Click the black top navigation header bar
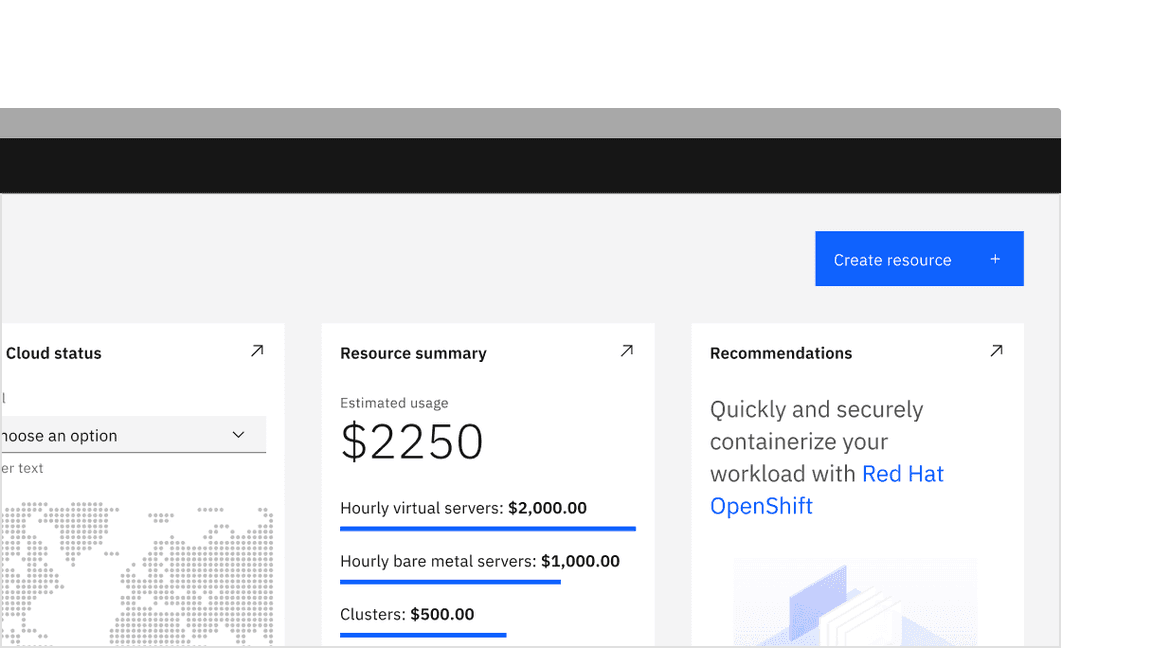 [x=530, y=165]
